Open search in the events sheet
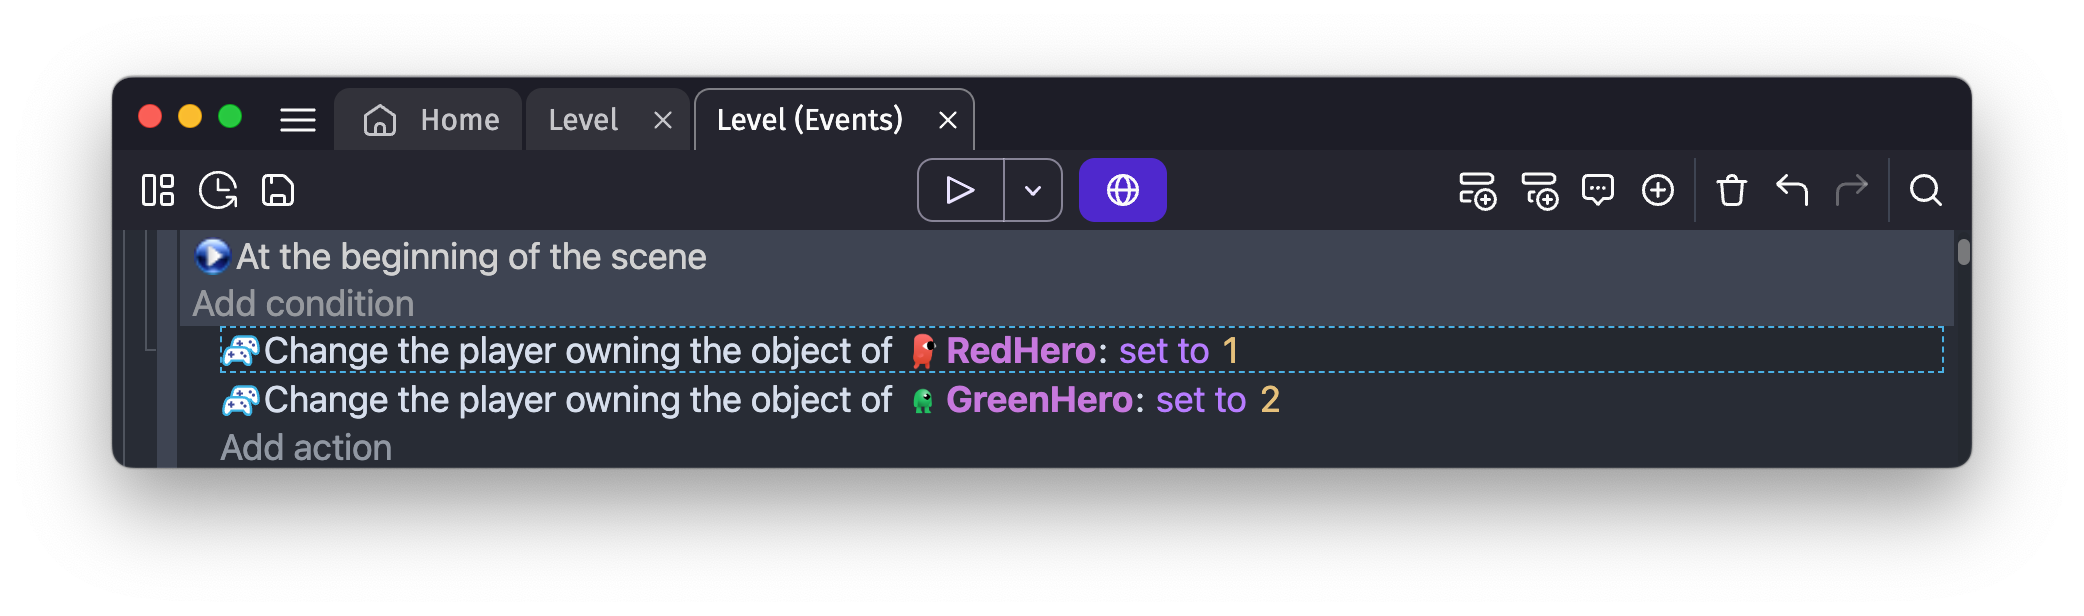 pos(1925,190)
